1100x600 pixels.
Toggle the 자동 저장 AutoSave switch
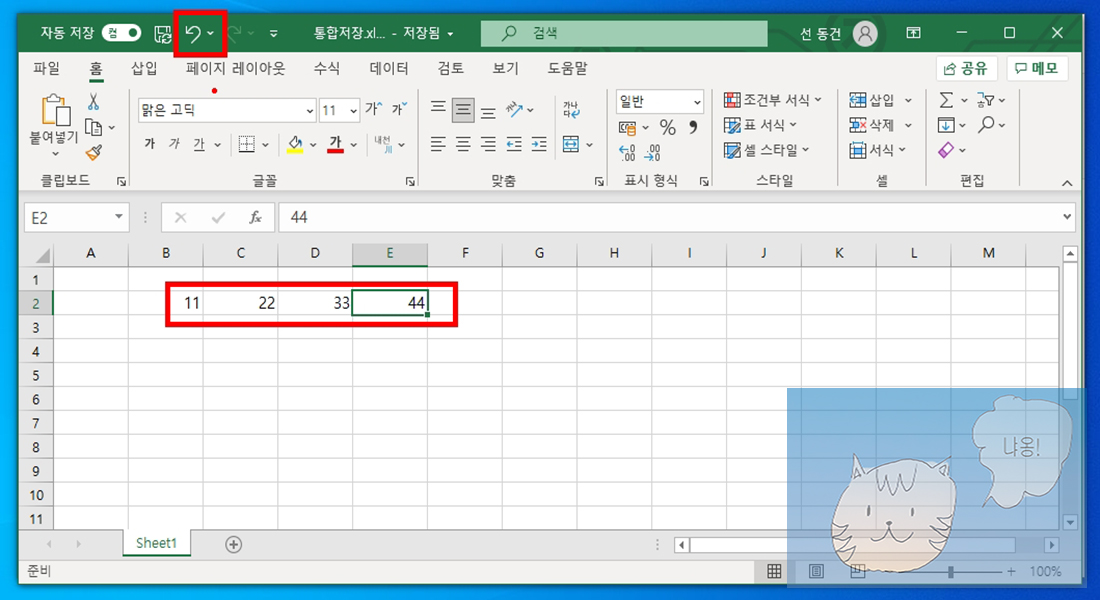tap(121, 33)
